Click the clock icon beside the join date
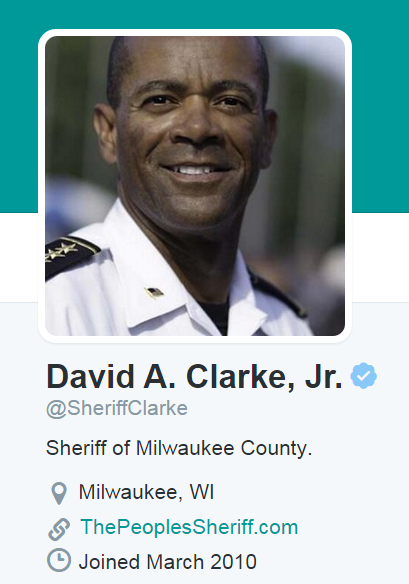This screenshot has height=584, width=409. 59,560
